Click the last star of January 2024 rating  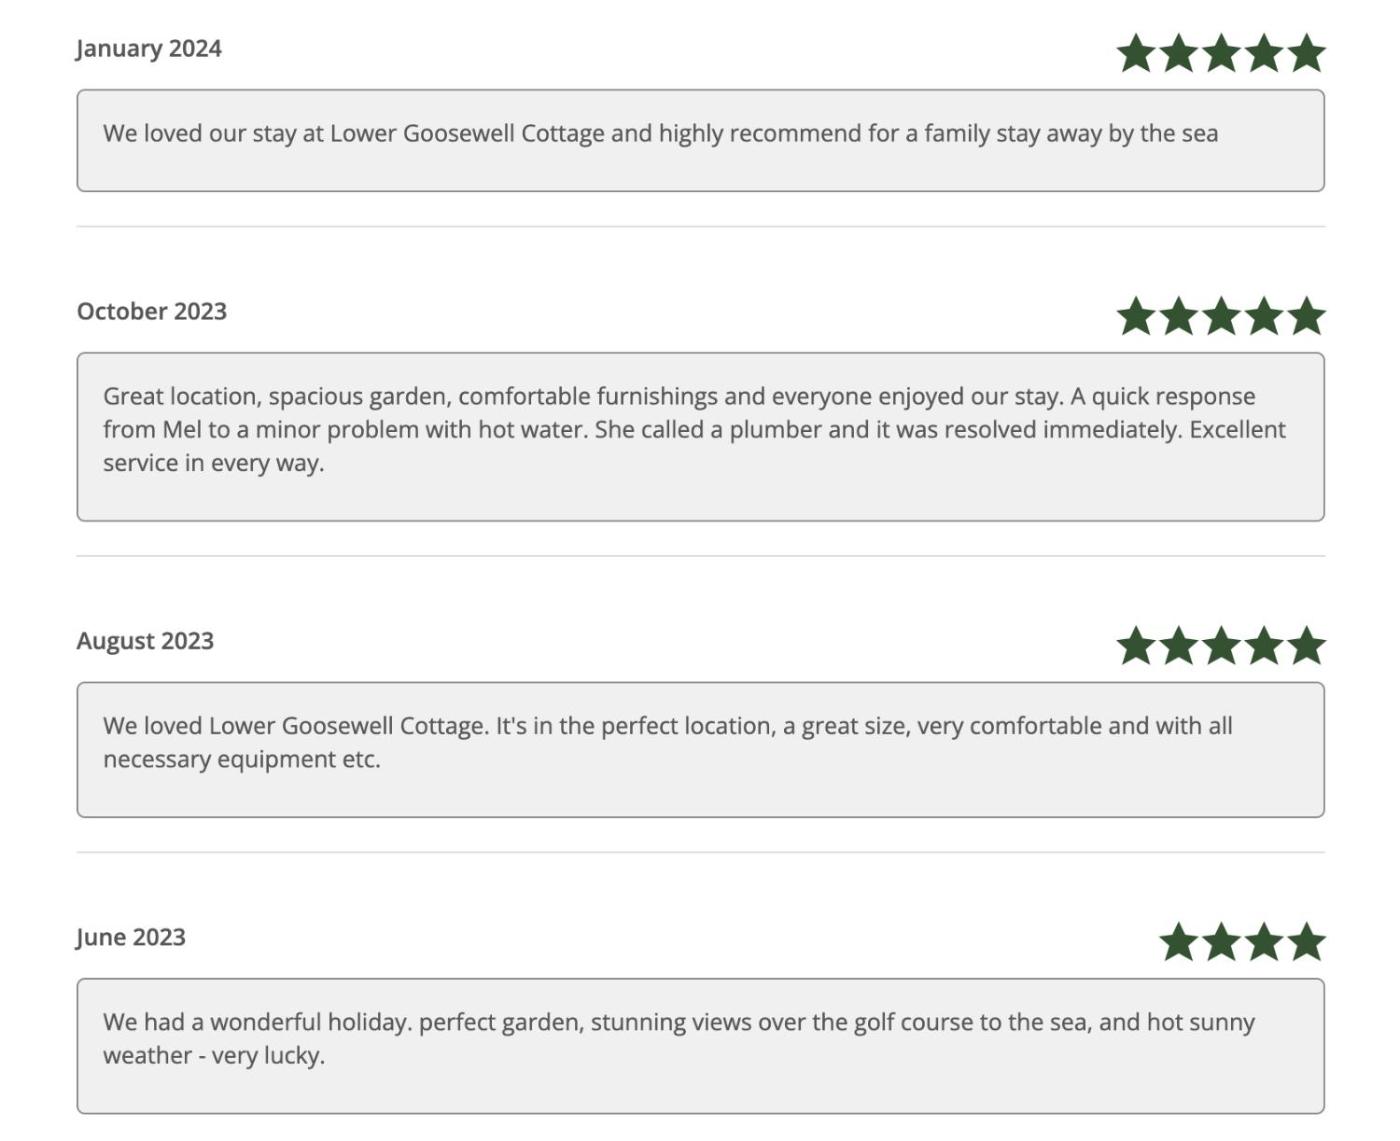tap(1306, 54)
